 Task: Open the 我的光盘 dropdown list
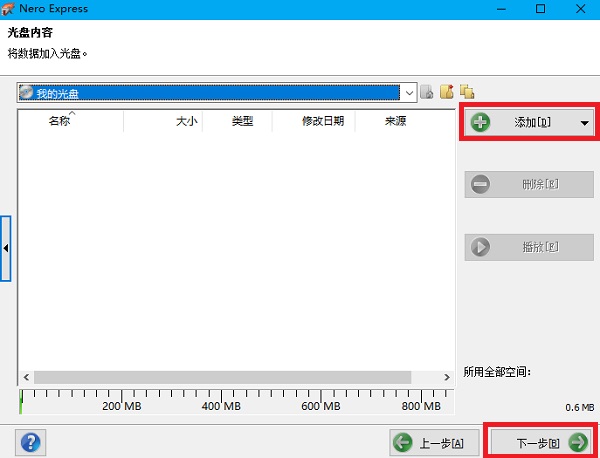(408, 93)
